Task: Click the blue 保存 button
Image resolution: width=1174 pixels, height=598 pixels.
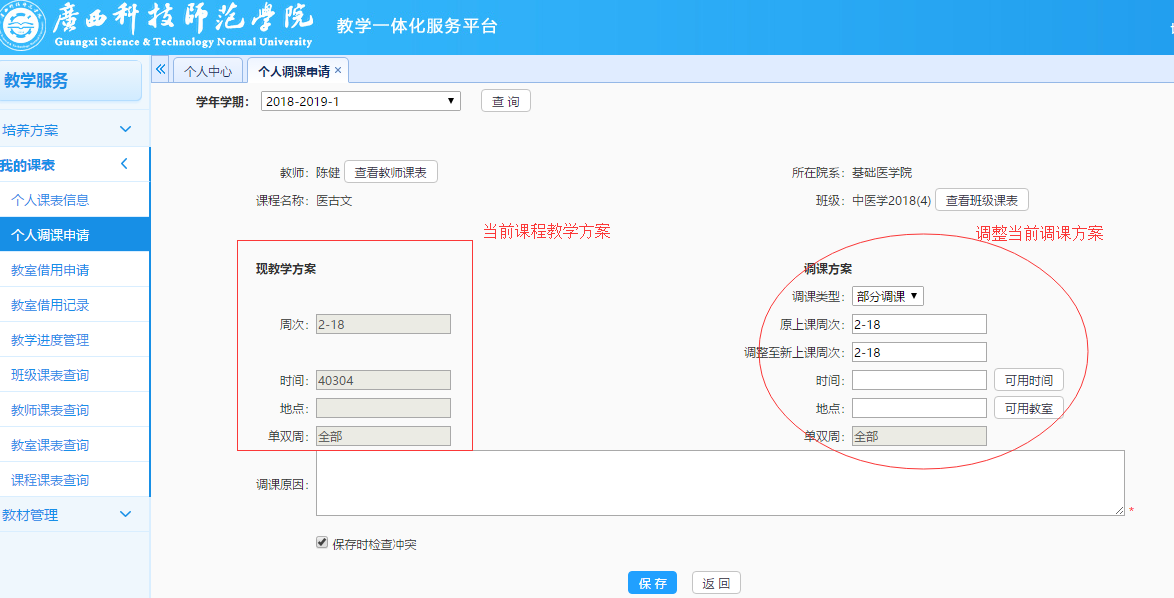Action: [x=652, y=583]
